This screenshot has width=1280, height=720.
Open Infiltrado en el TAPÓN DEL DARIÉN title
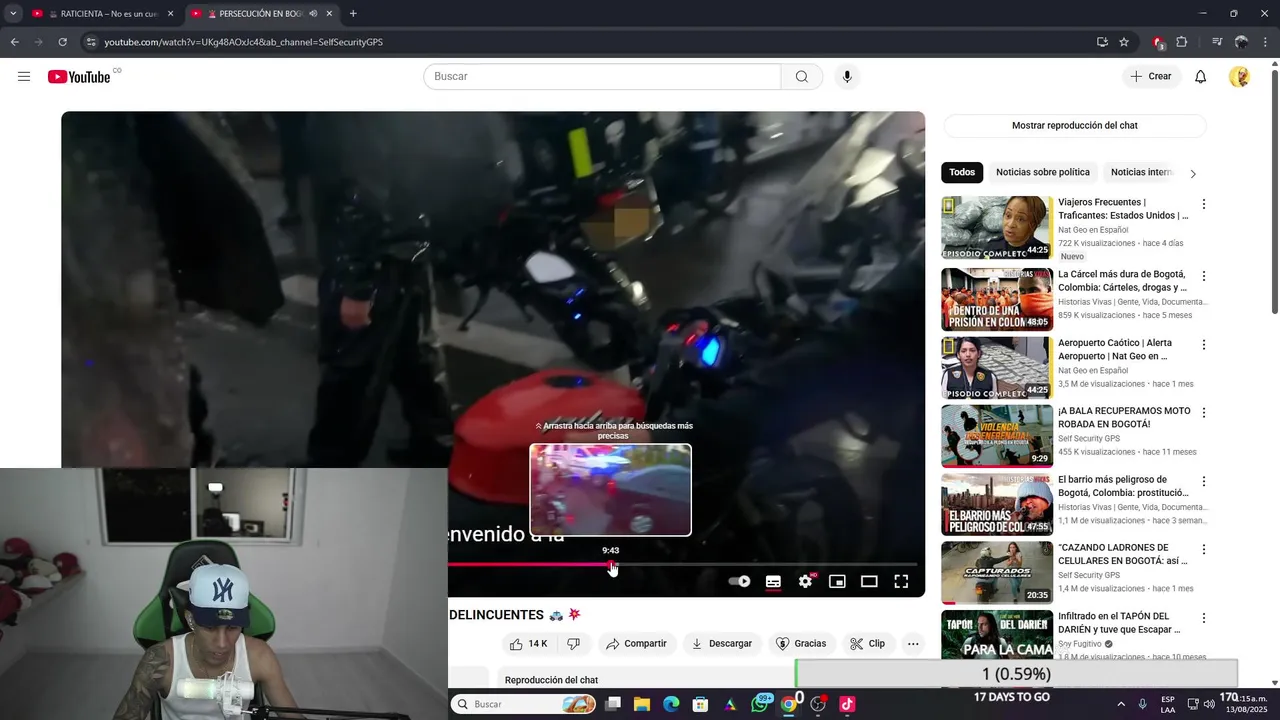pyautogui.click(x=1119, y=623)
